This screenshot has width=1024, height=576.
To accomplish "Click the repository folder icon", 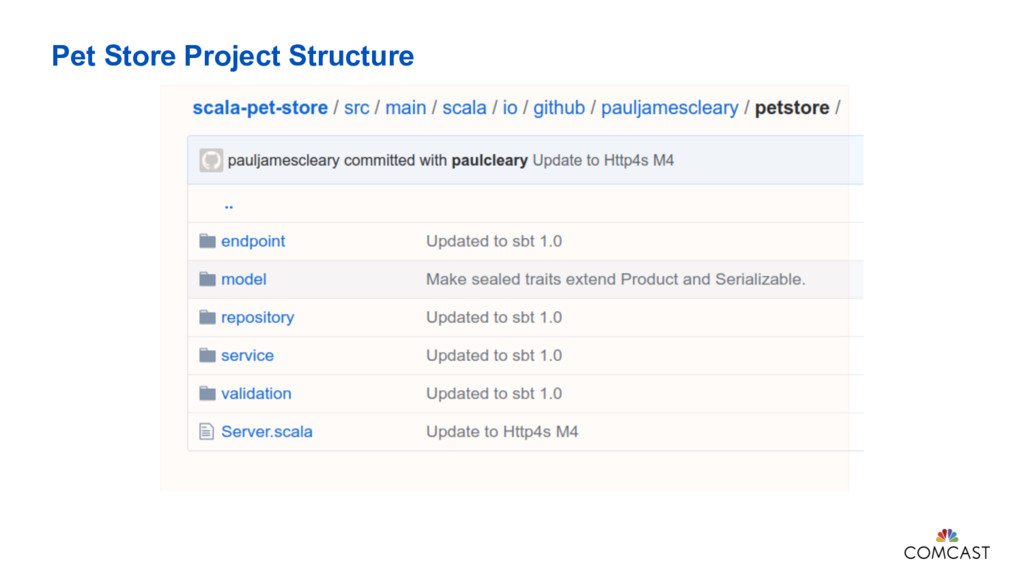I will (207, 317).
